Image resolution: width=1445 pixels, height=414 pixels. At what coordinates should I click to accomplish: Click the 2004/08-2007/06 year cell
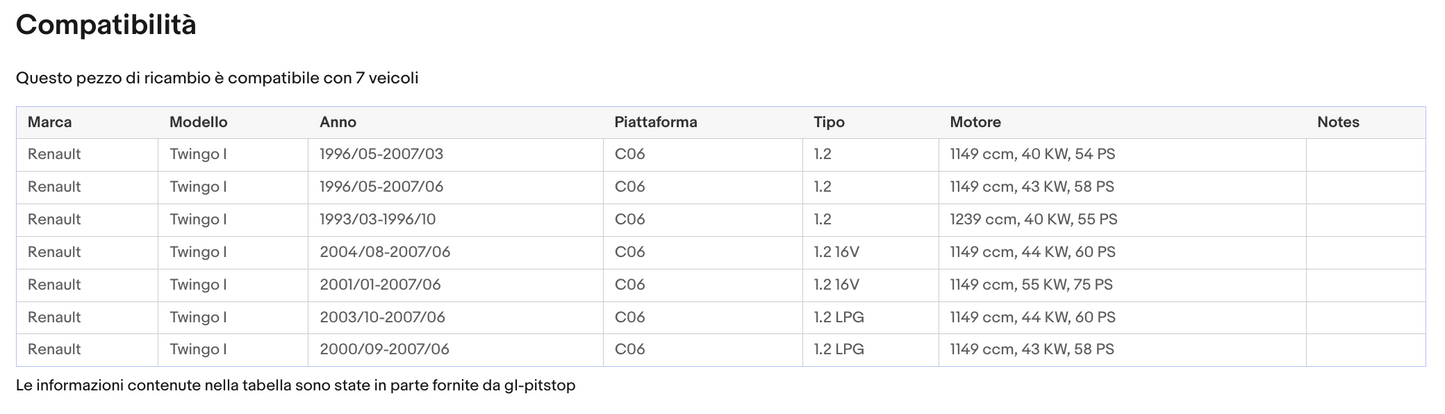[385, 252]
